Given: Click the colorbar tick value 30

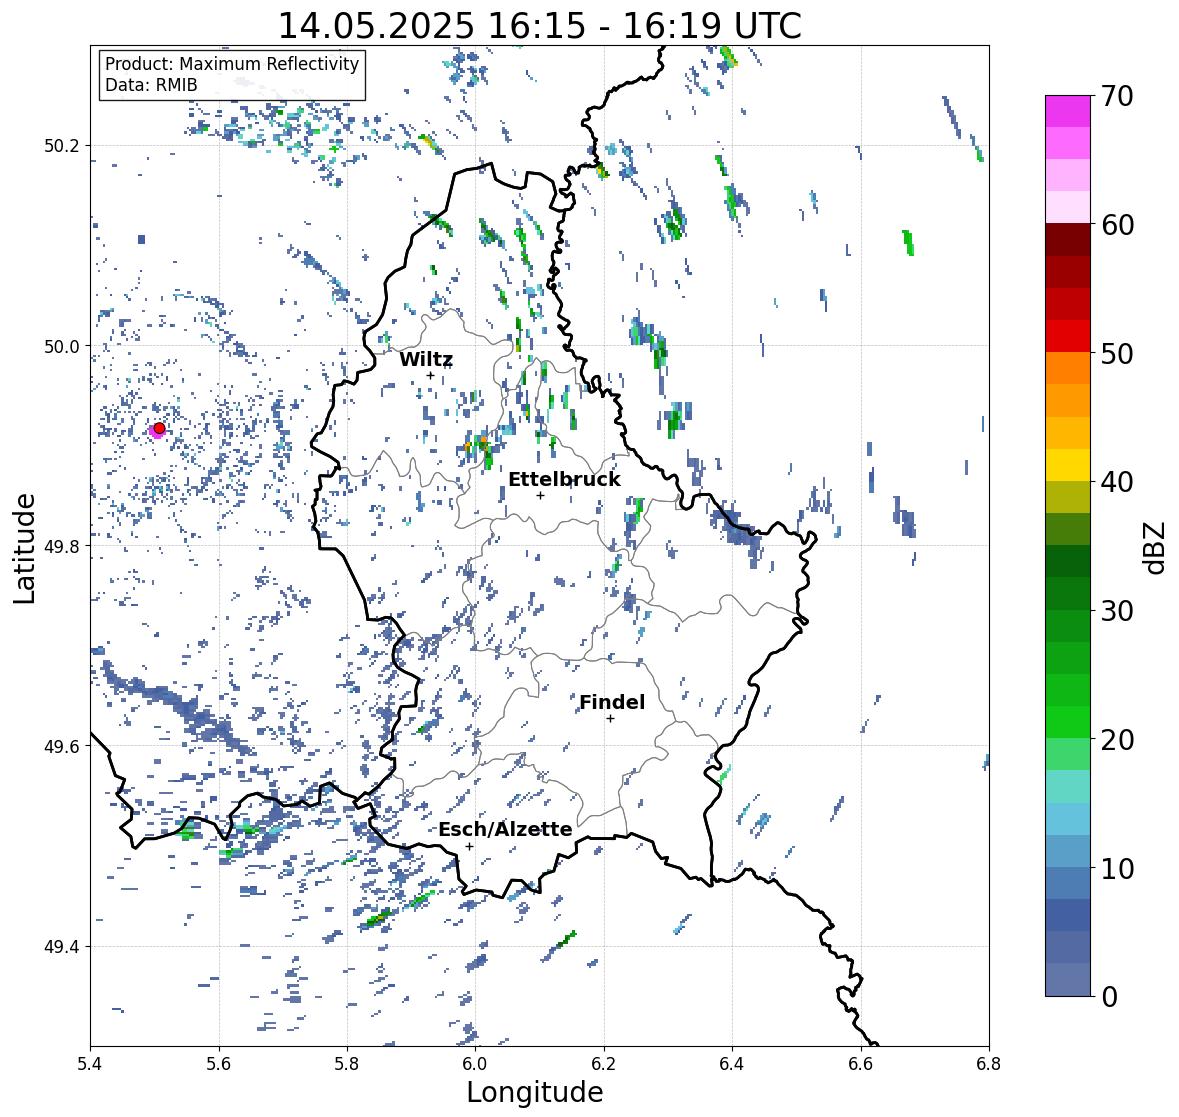Looking at the screenshot, I should 1117,610.
